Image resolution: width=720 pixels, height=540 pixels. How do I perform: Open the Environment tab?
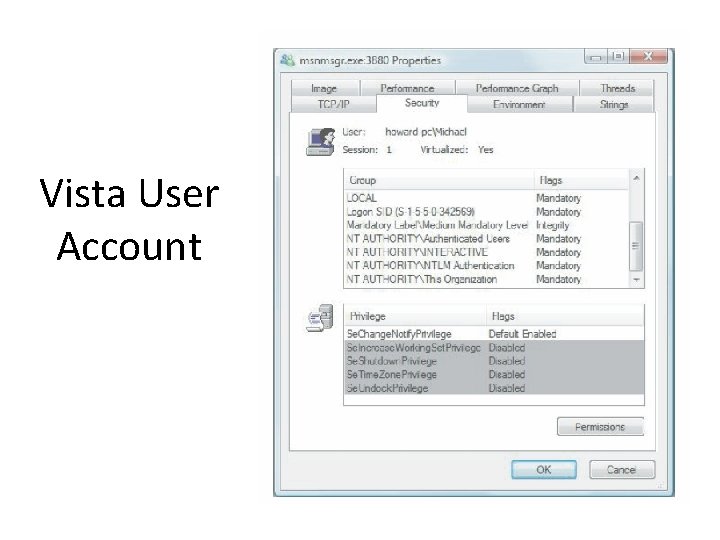click(x=519, y=105)
